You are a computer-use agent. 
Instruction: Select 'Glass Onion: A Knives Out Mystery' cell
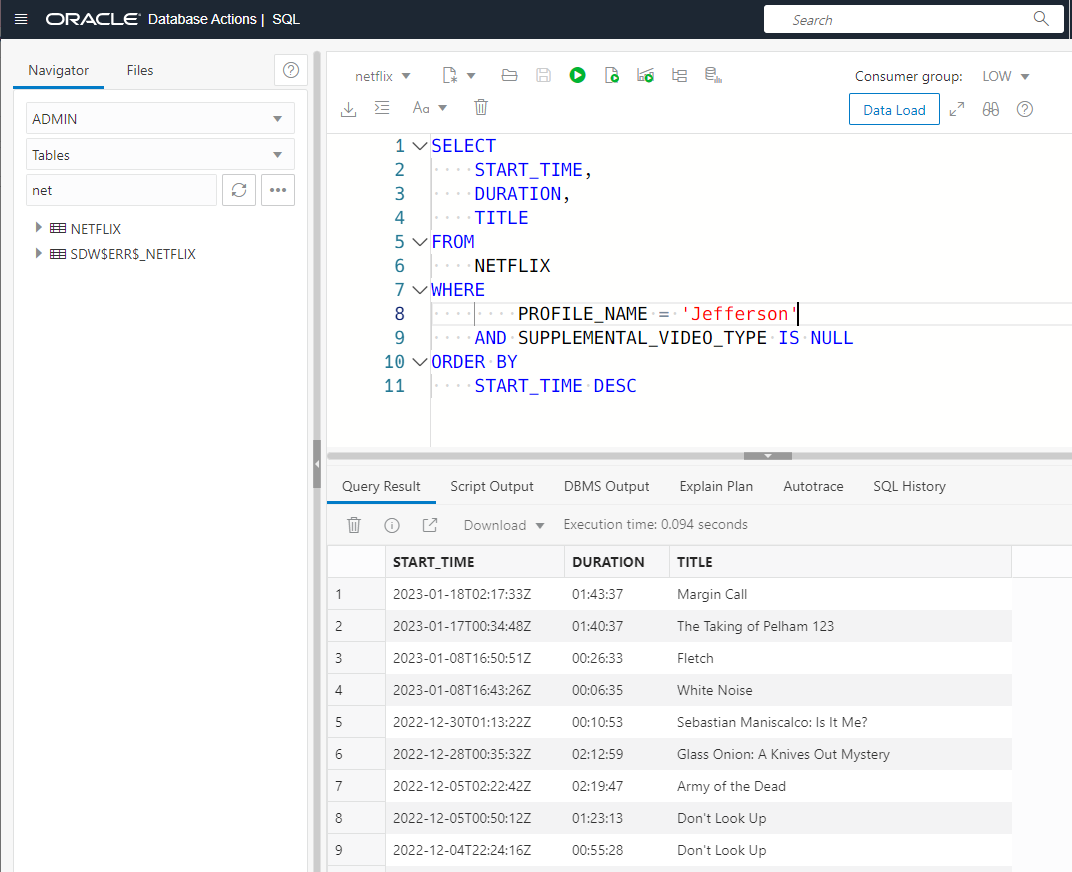(840, 754)
